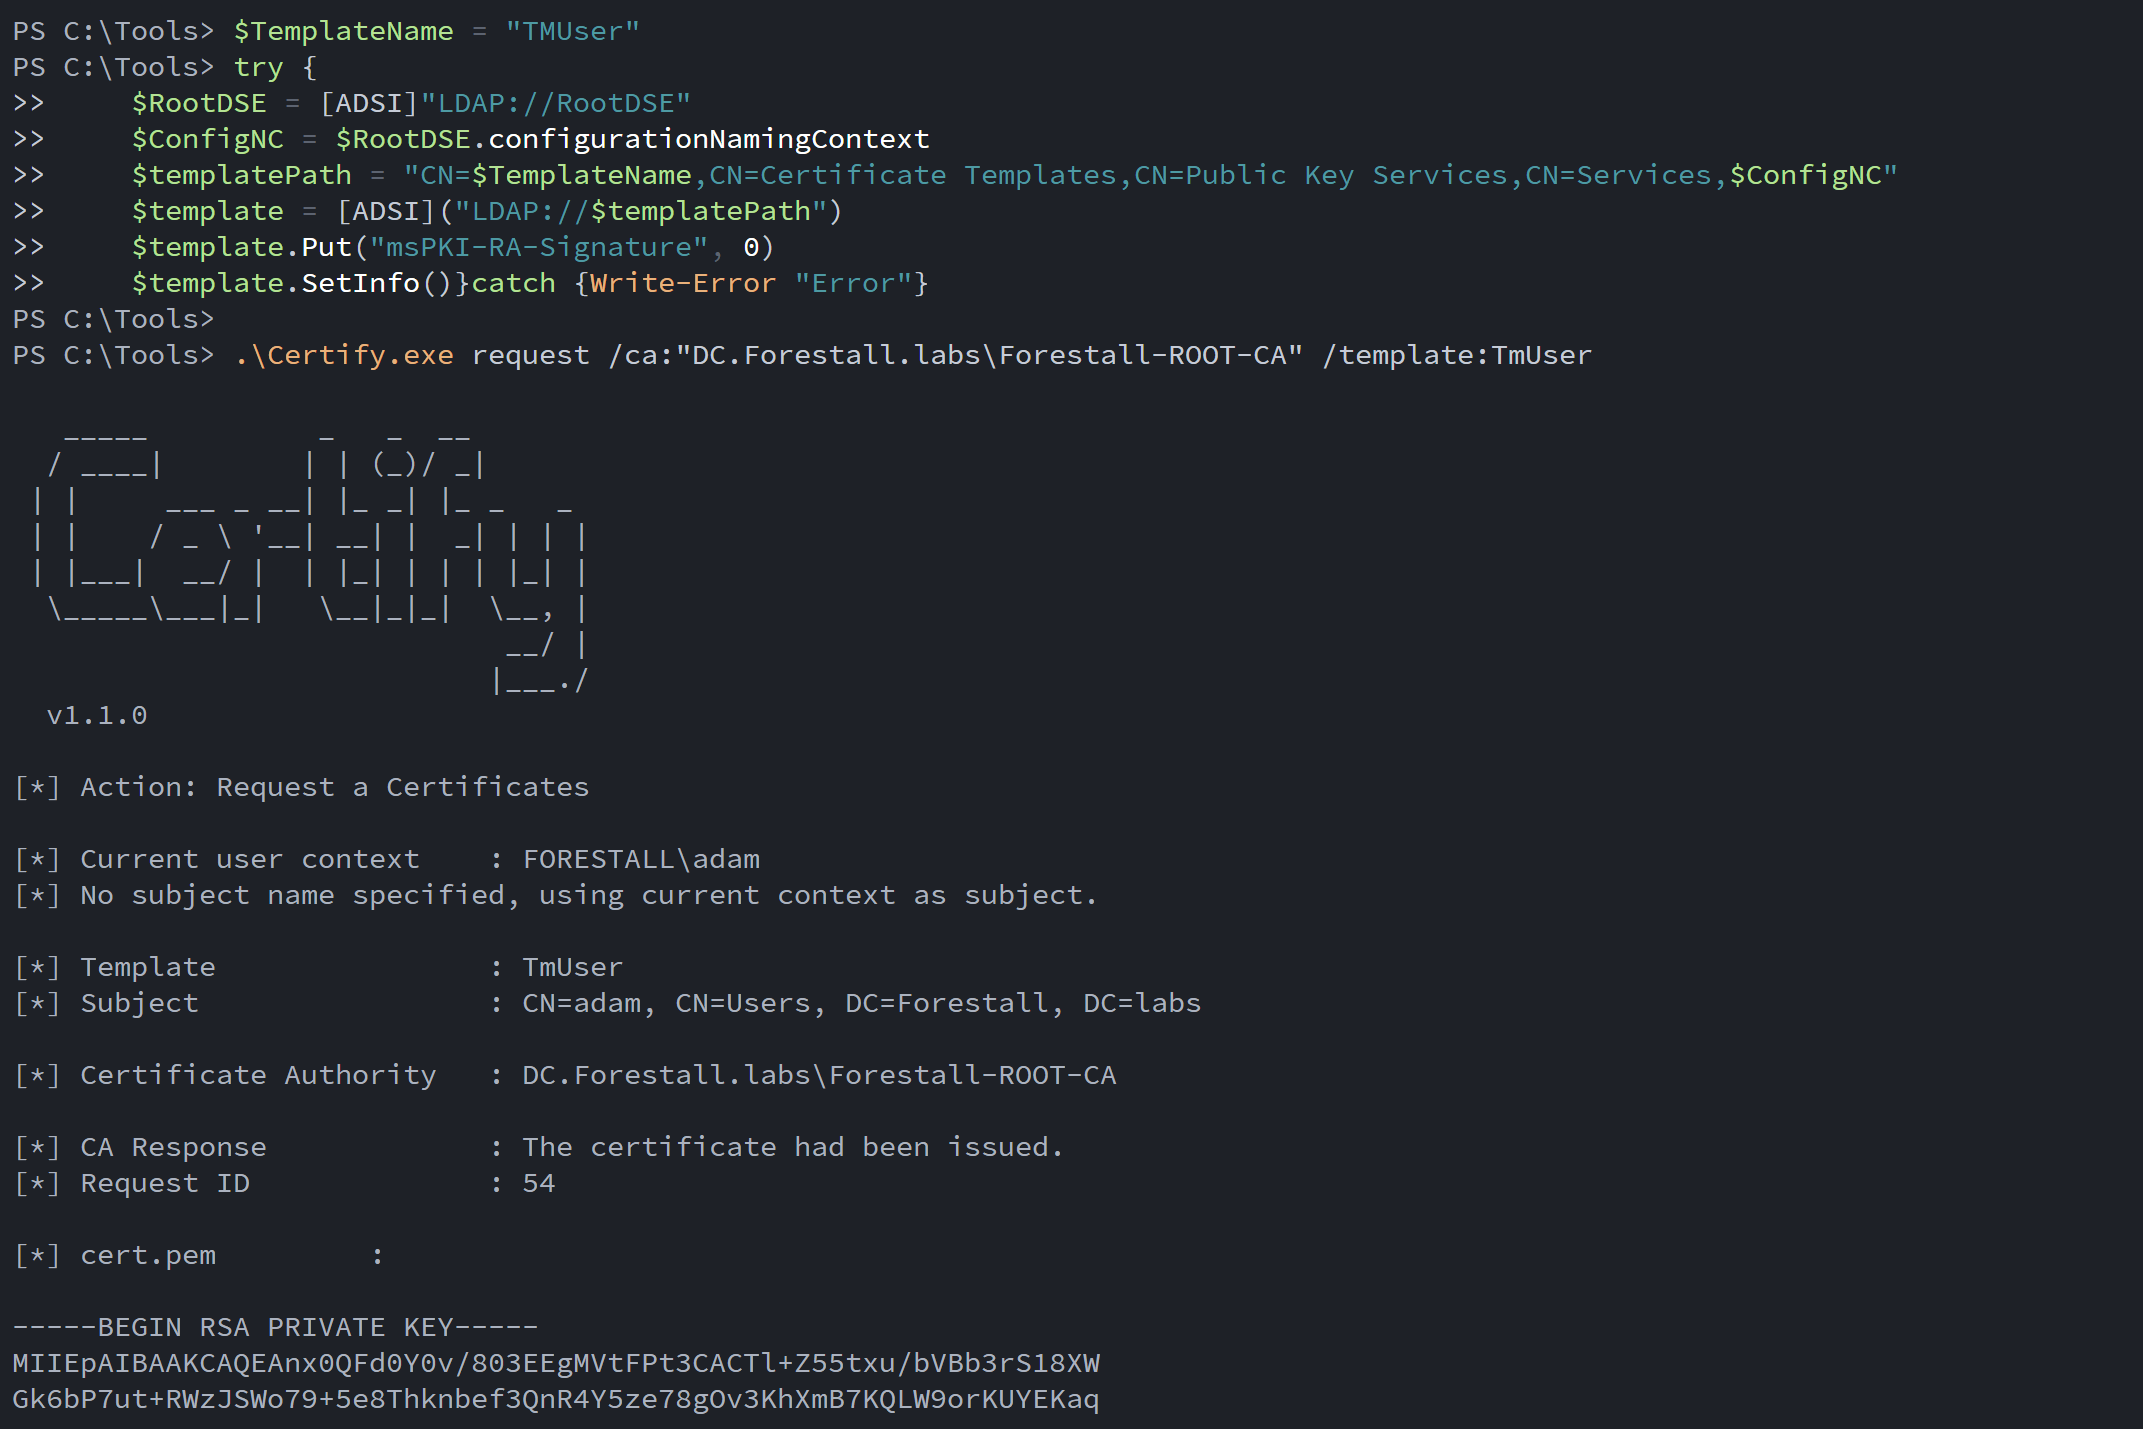This screenshot has width=2143, height=1429.
Task: Click the cert.pem label line
Action: [148, 1255]
